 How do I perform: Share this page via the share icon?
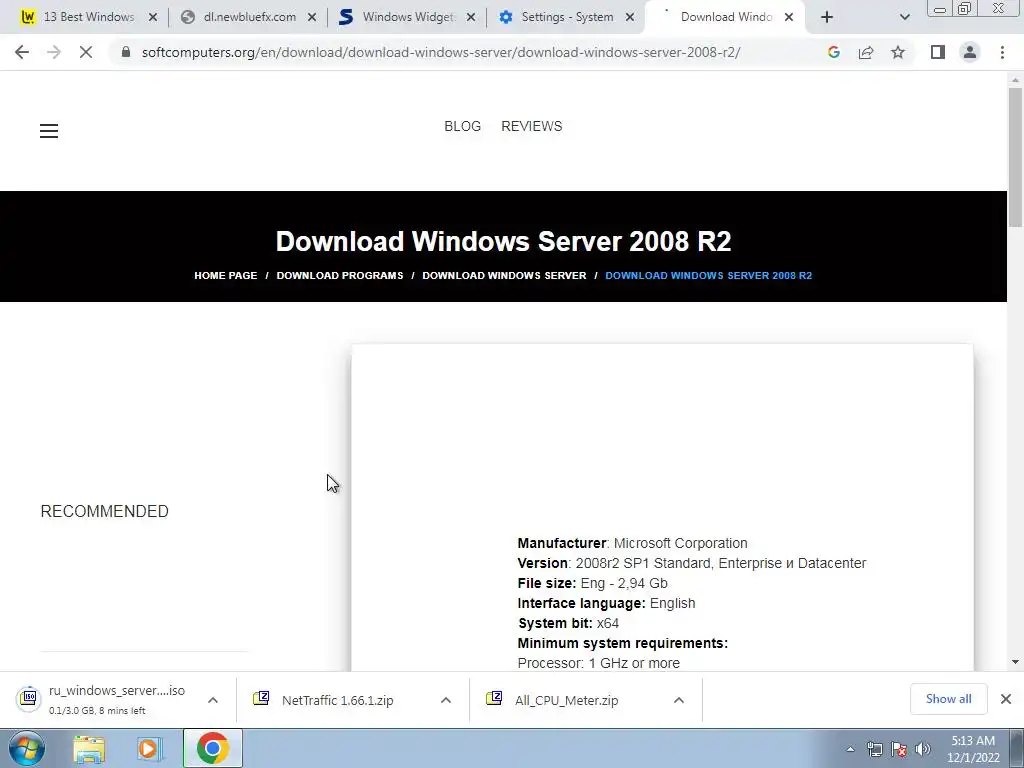point(866,52)
